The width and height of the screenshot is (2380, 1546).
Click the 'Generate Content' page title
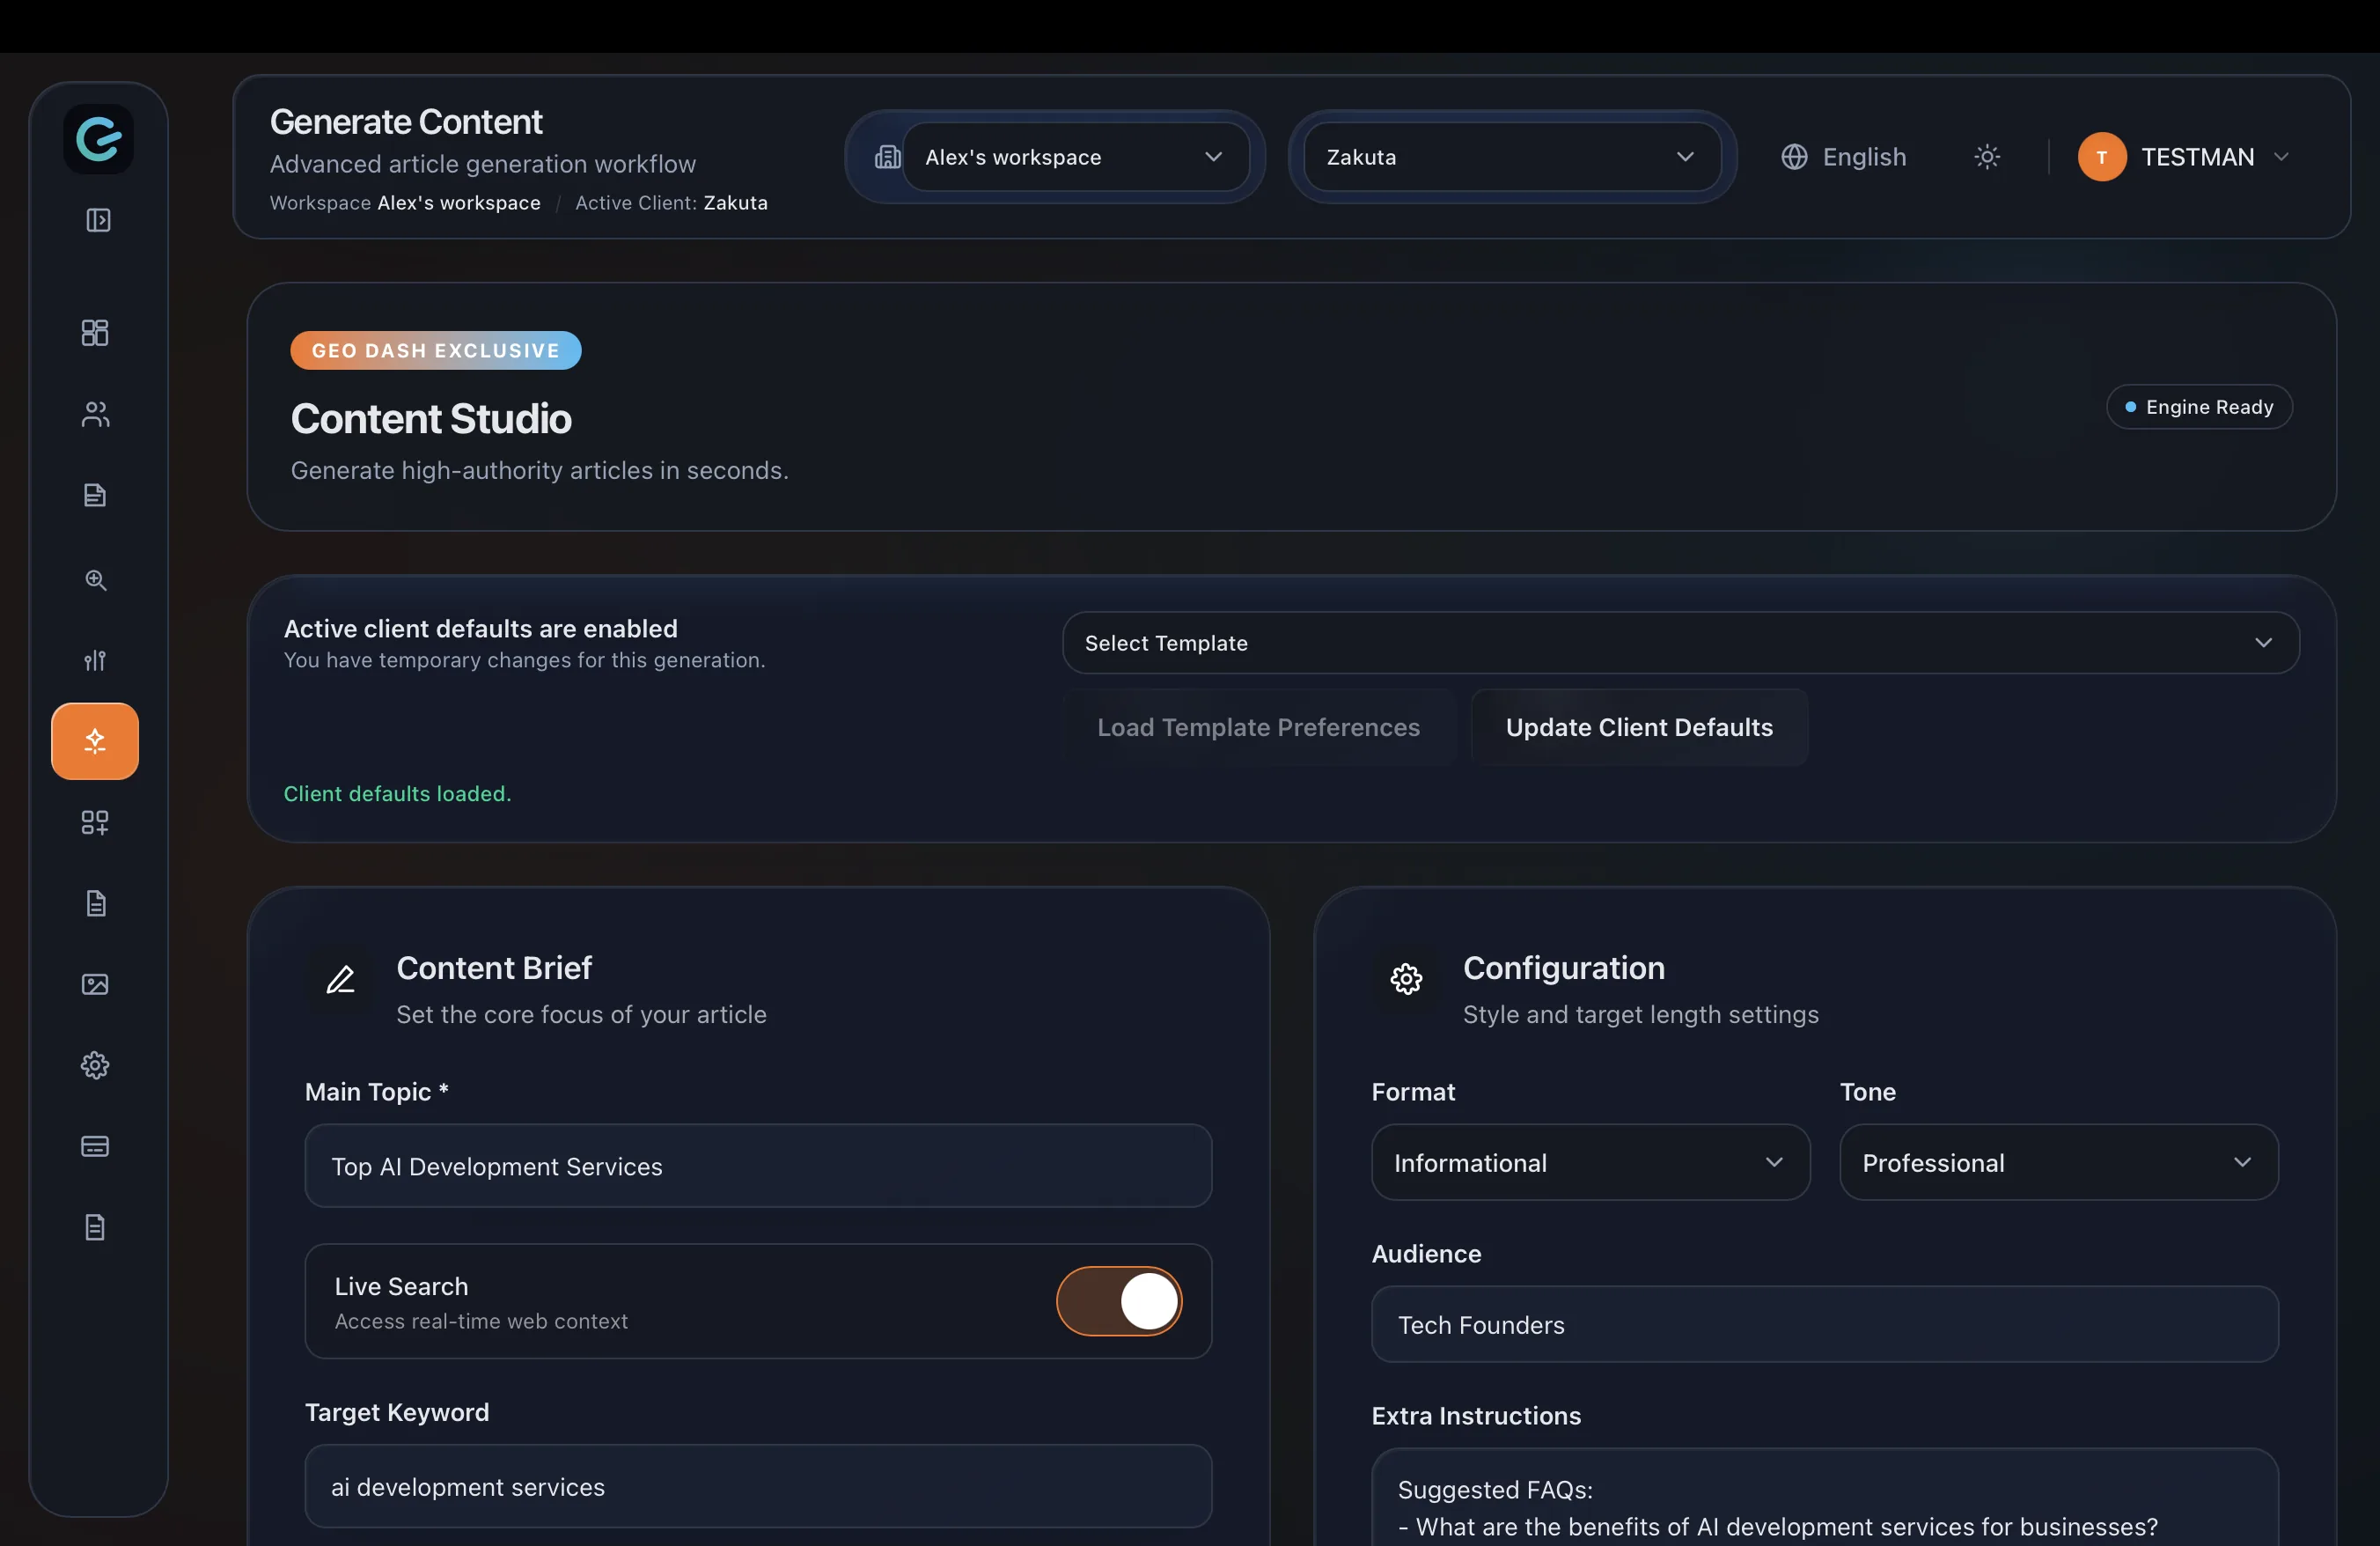tap(405, 122)
